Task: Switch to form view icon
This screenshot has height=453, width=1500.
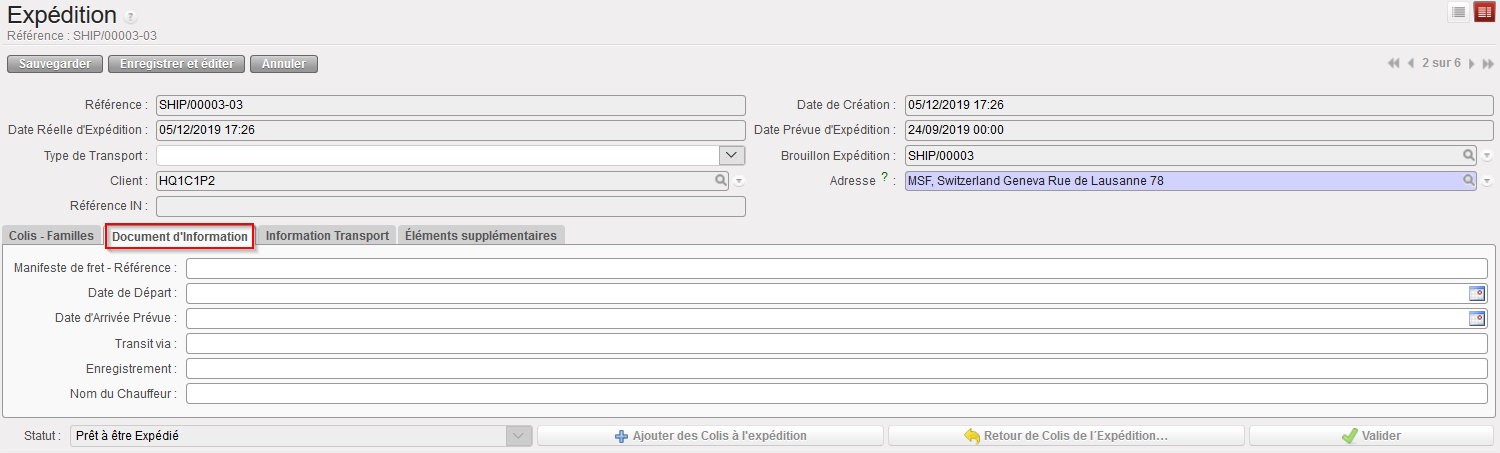Action: tap(1484, 12)
